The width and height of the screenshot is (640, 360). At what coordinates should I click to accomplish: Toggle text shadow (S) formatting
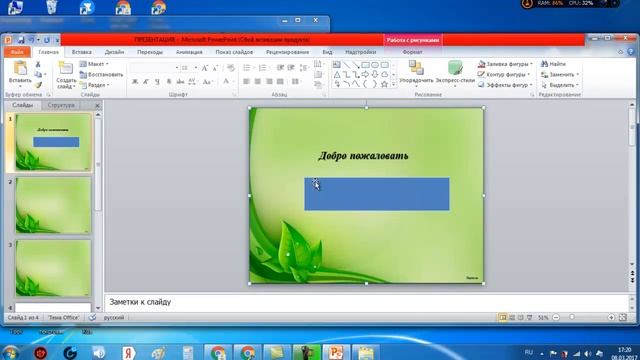169,82
